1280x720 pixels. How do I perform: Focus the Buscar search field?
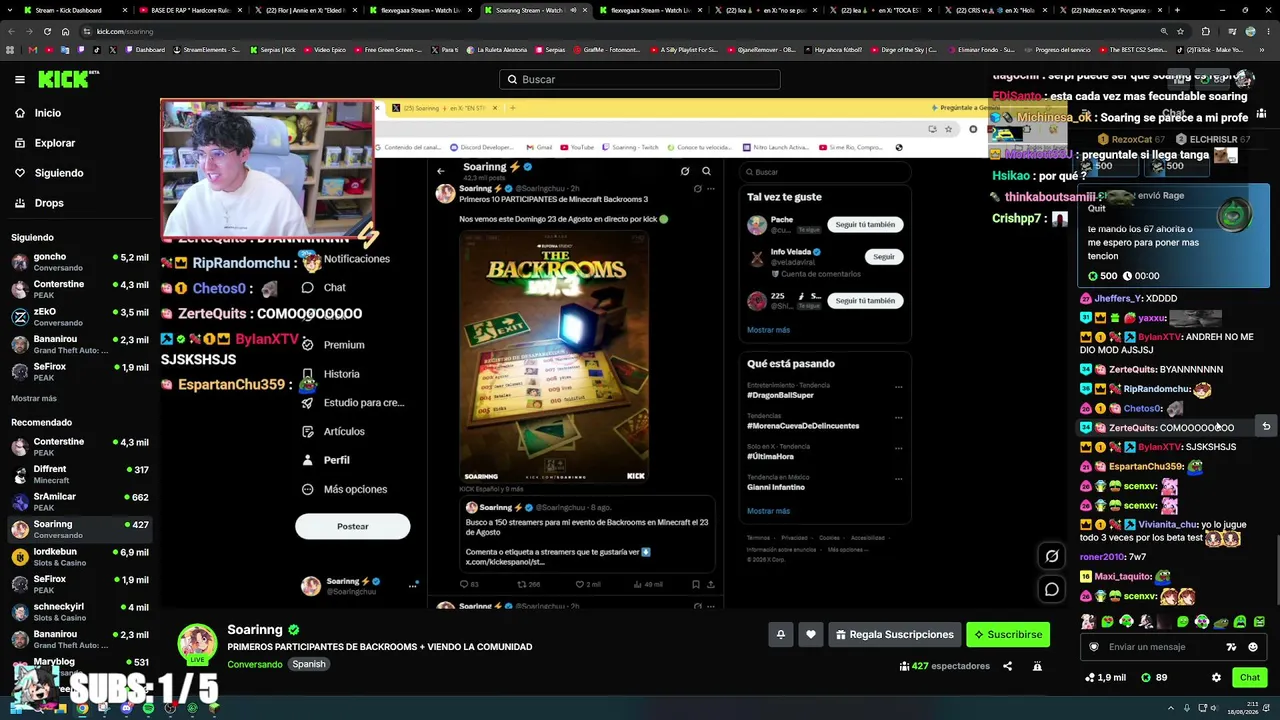pyautogui.click(x=640, y=79)
